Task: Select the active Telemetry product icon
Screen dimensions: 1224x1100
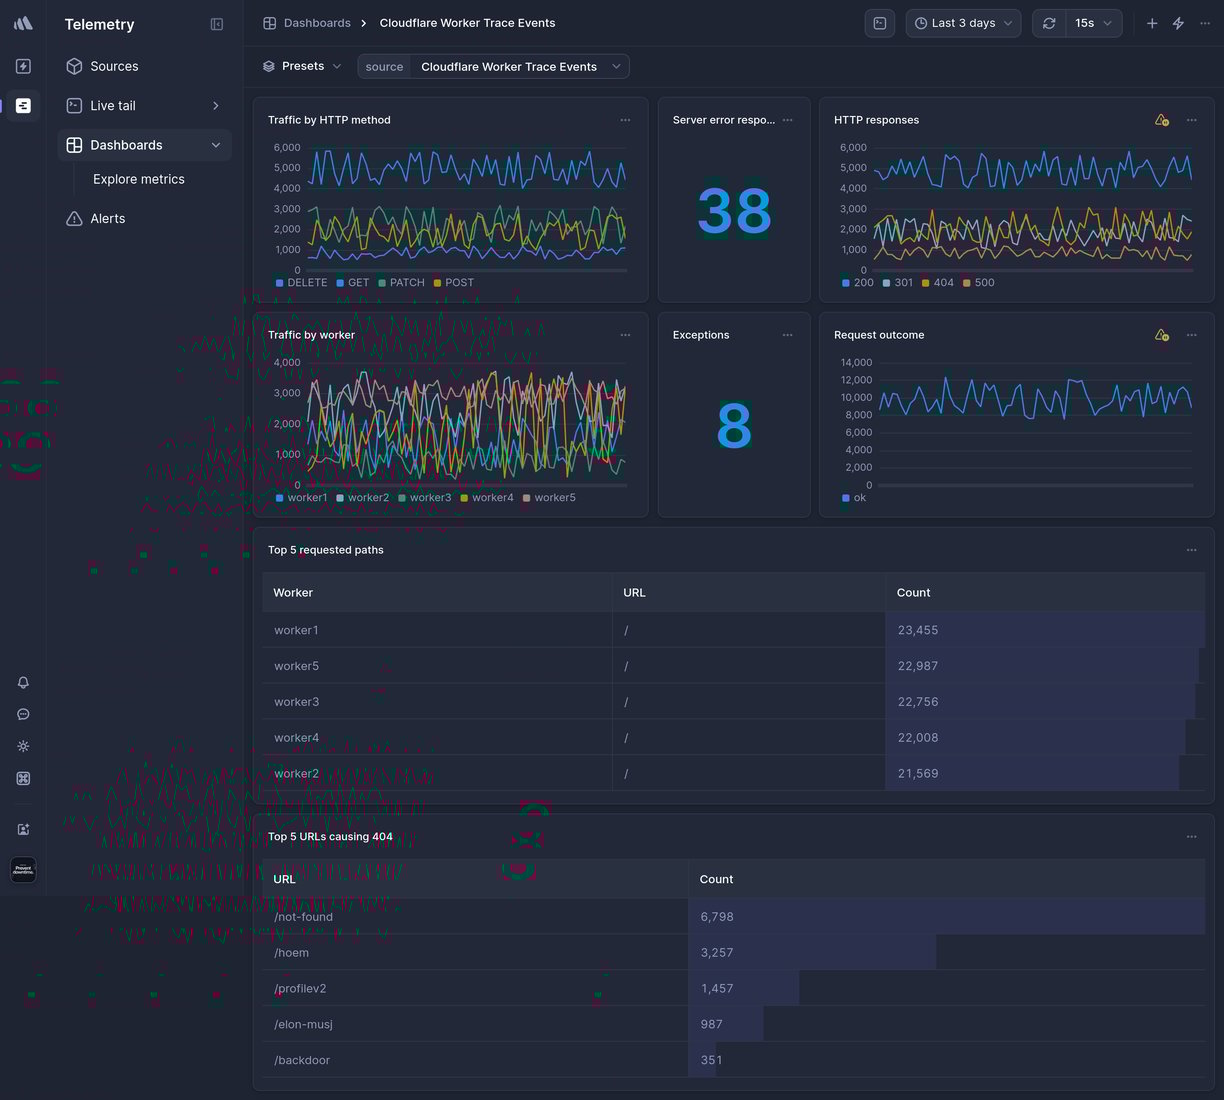Action: (23, 105)
